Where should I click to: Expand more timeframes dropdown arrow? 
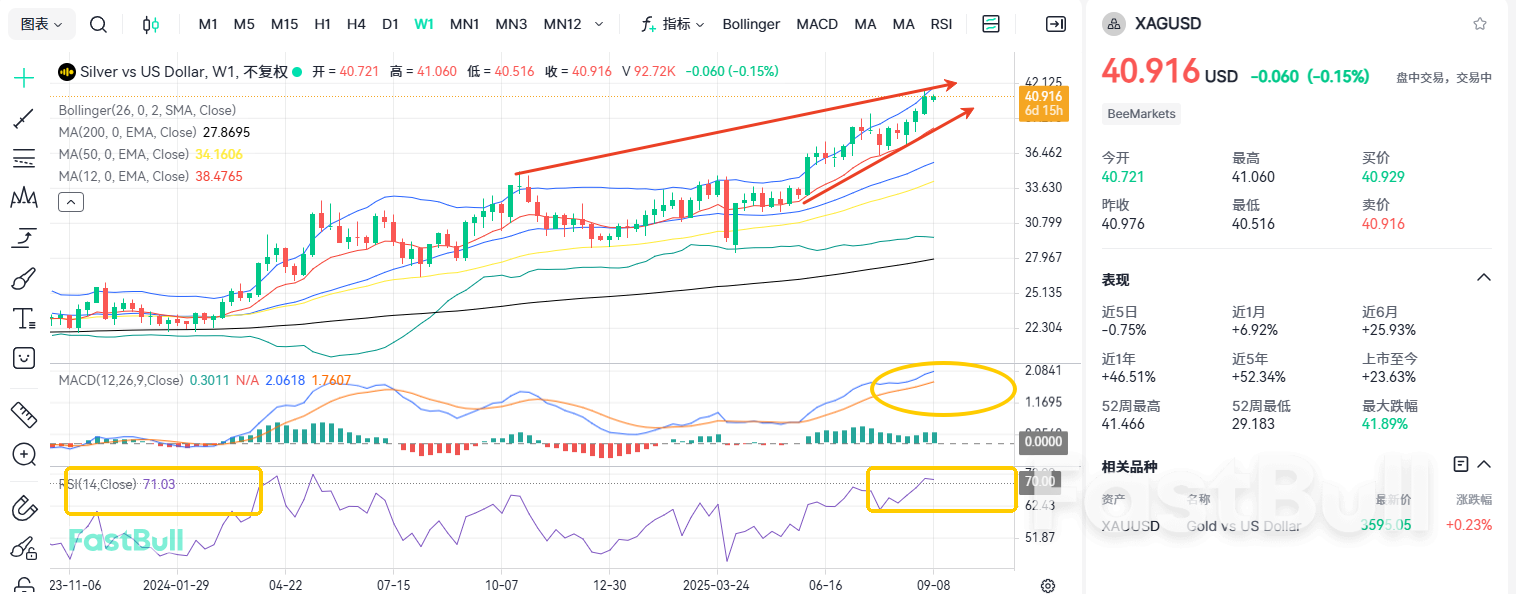(599, 24)
